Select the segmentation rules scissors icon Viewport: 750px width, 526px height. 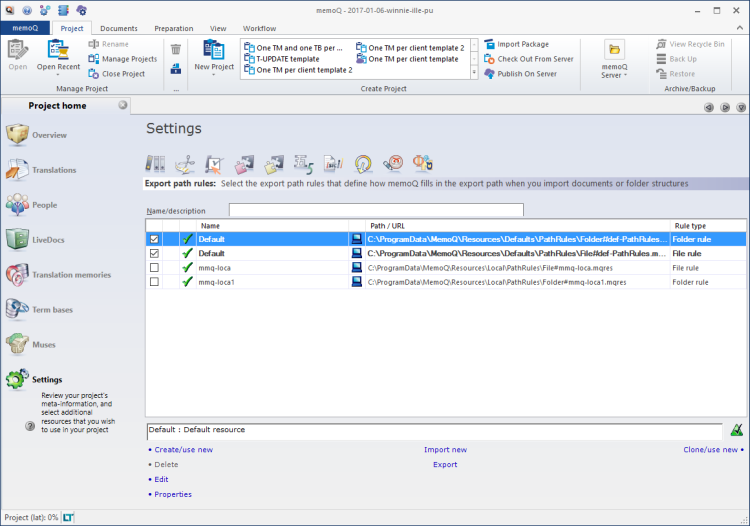coord(184,164)
